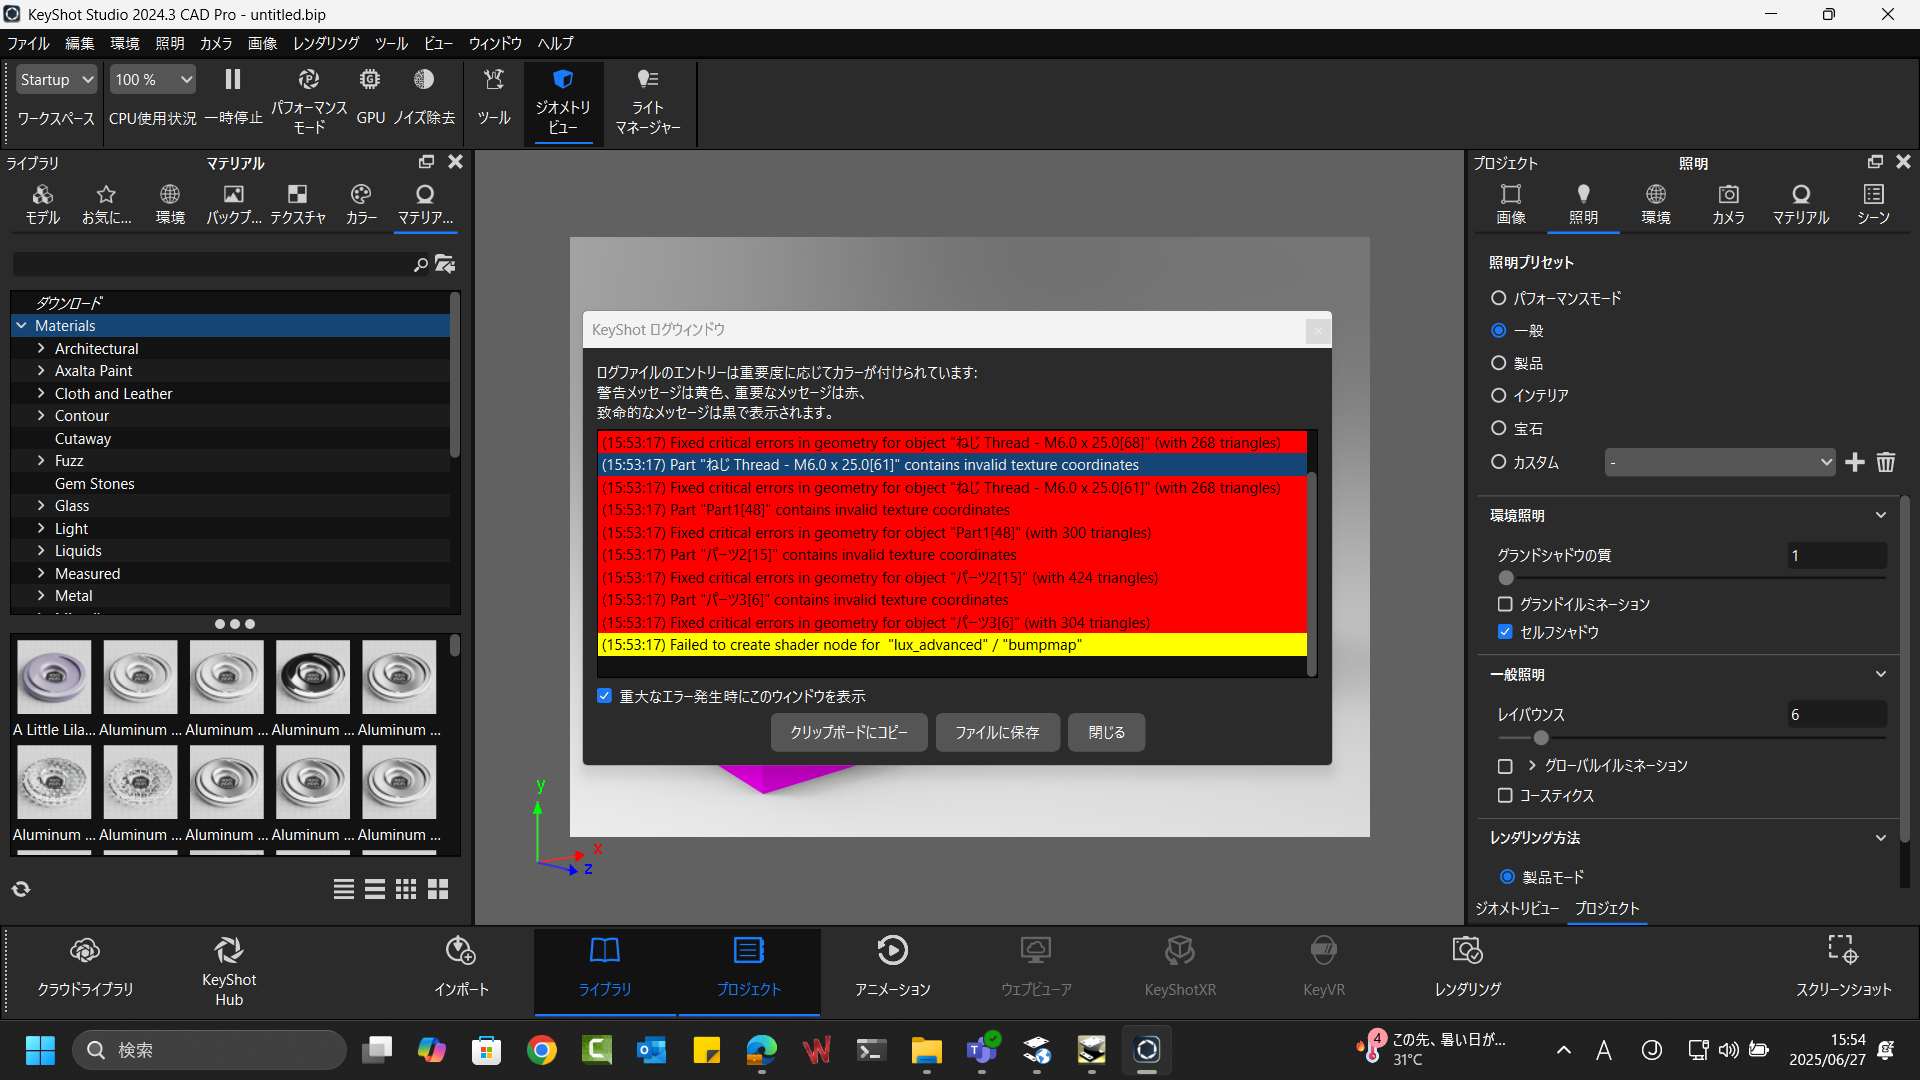Open the Animation (アニメーション) panel
This screenshot has height=1080, width=1920.
point(893,968)
